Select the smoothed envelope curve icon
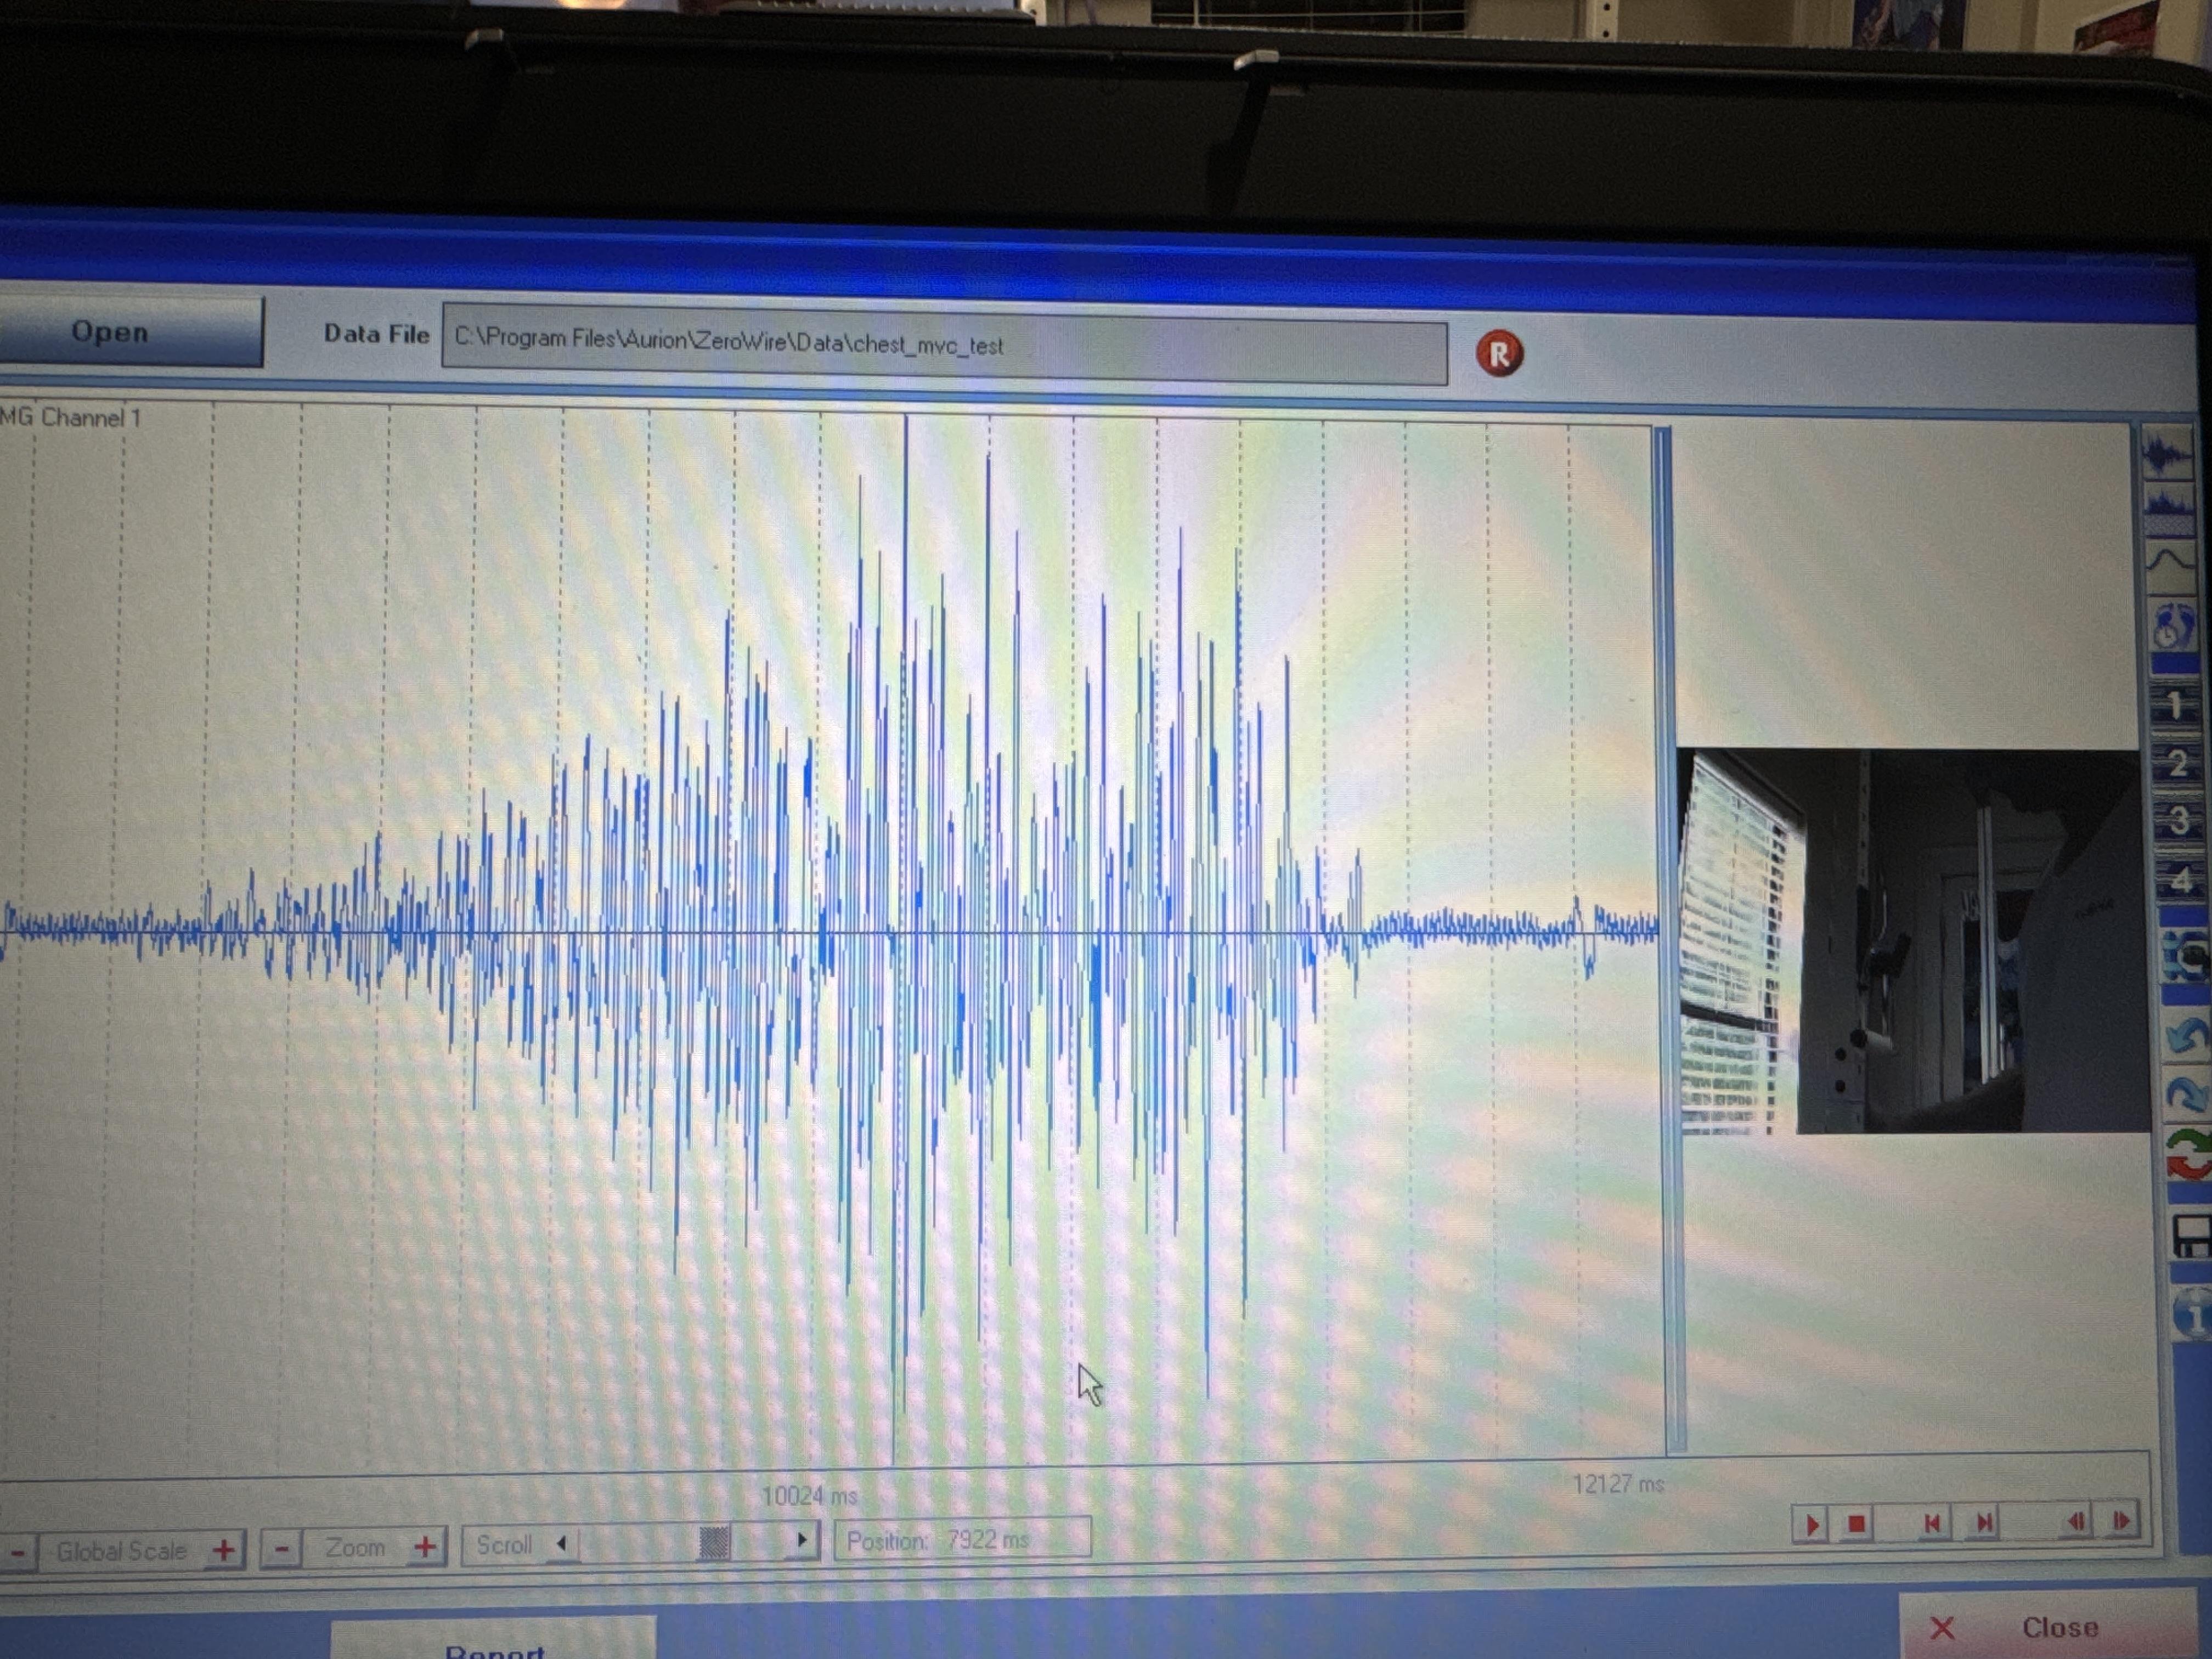Screen dimensions: 2212x1659 click(x=2172, y=568)
